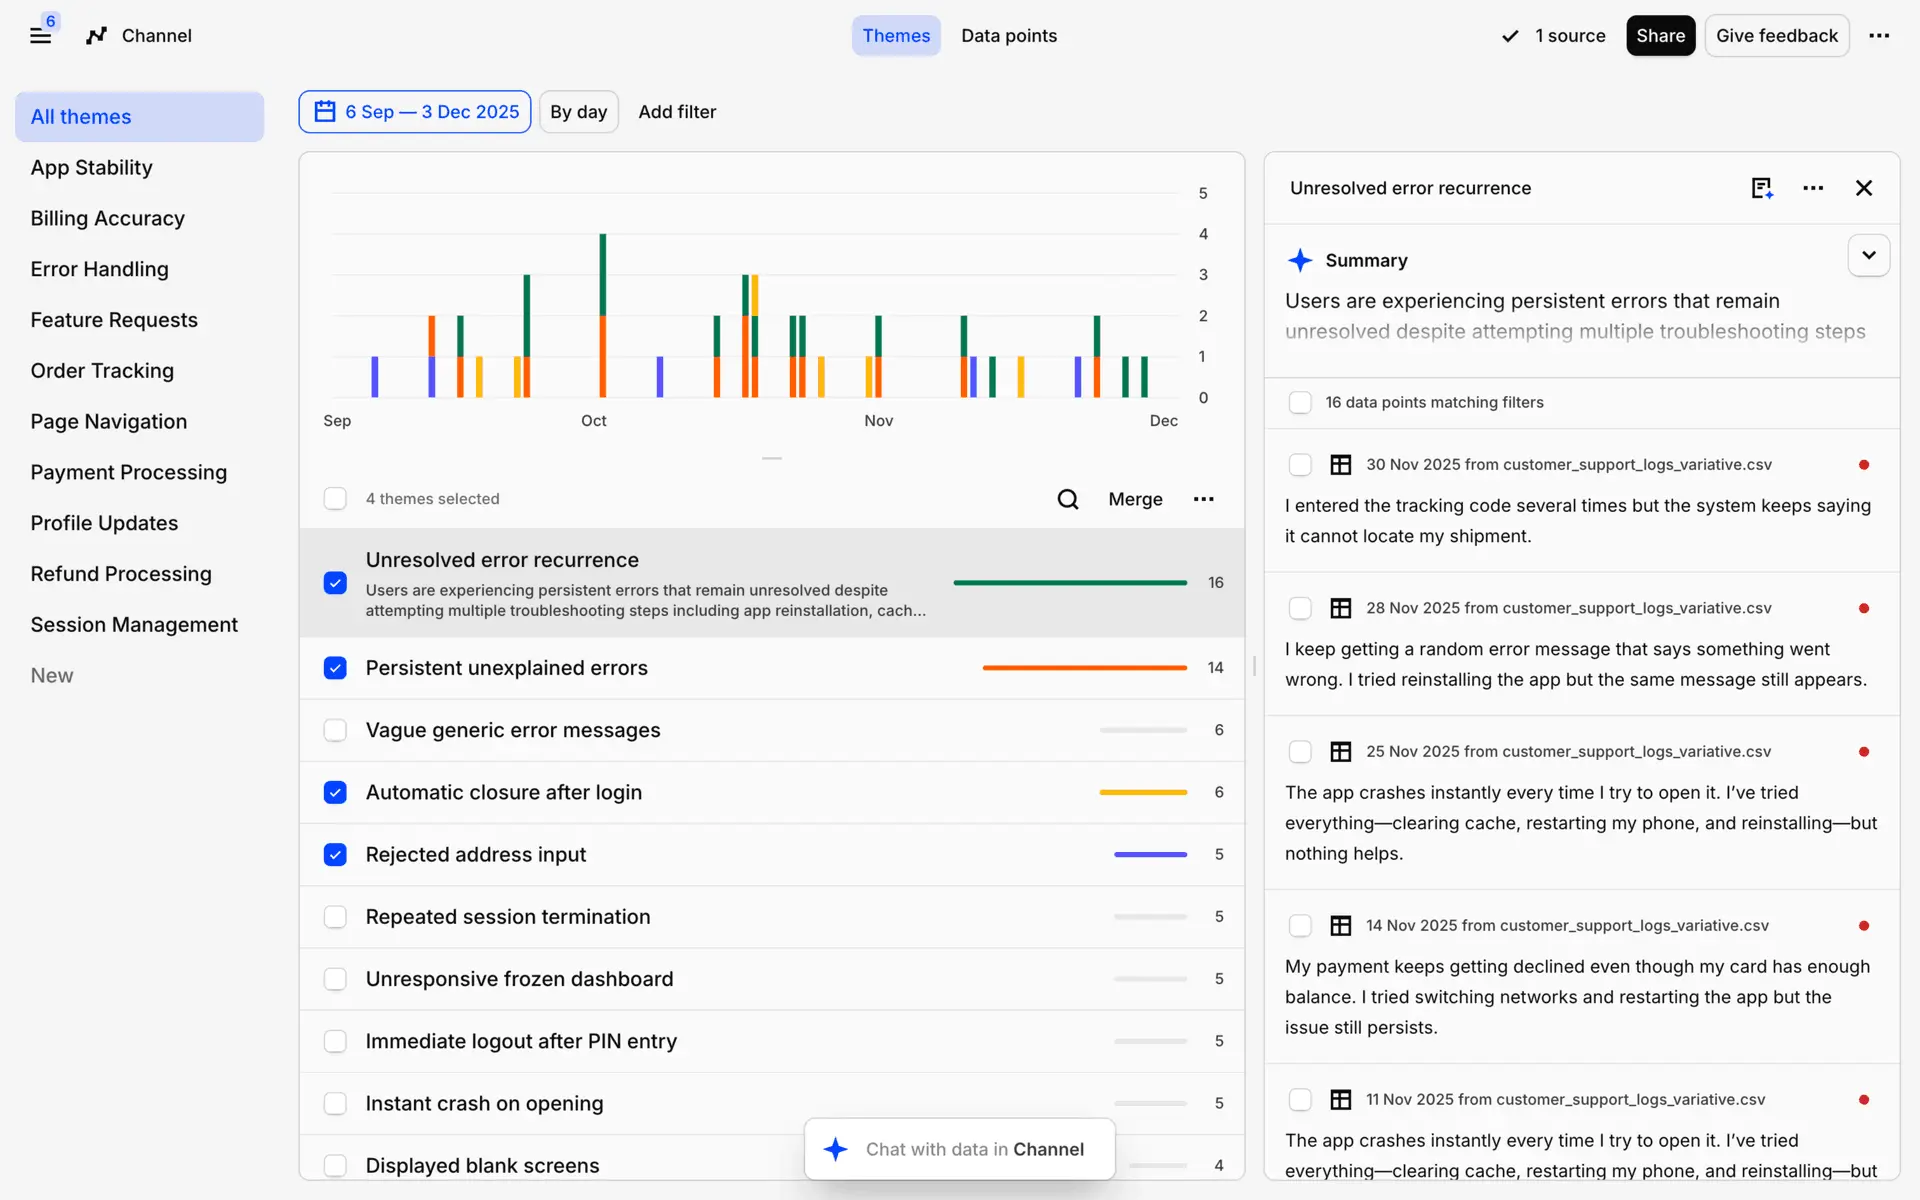Close the Unresolved error recurrence panel
Image resolution: width=1920 pixels, height=1200 pixels.
pyautogui.click(x=1864, y=188)
